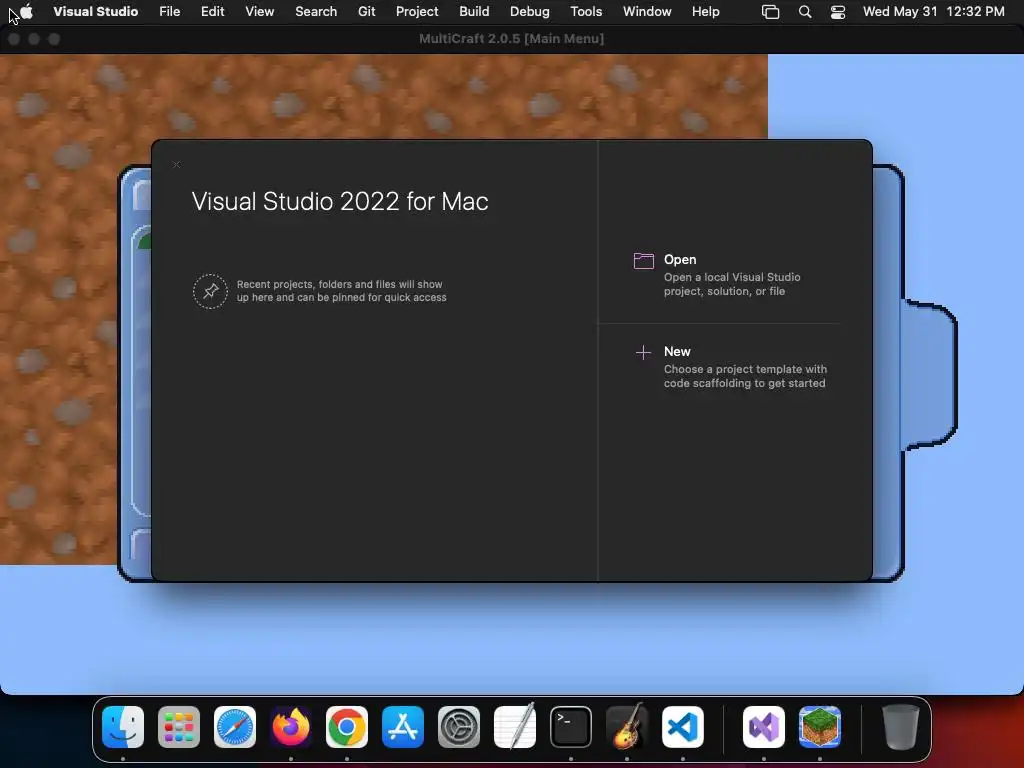Open the Edit menu
The height and width of the screenshot is (768, 1024).
[212, 11]
